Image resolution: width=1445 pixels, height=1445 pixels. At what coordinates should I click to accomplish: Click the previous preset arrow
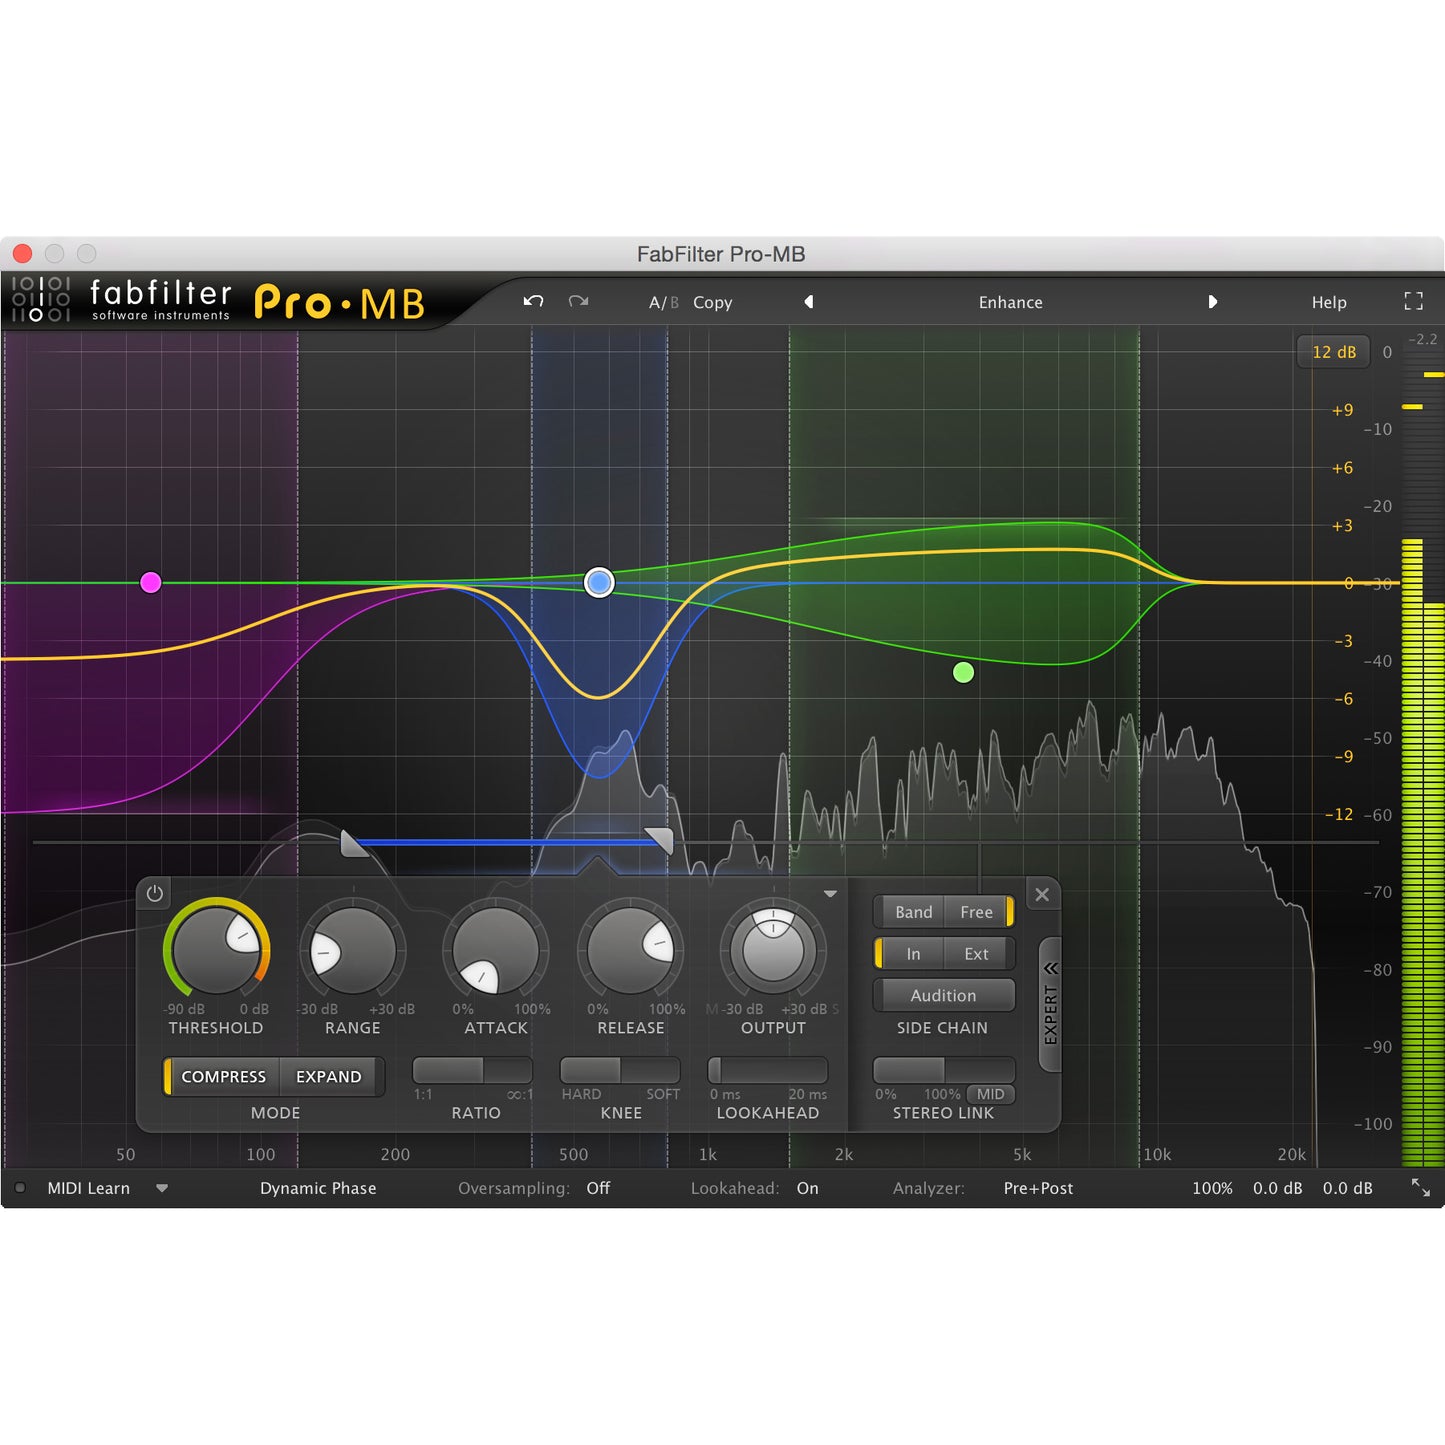coord(808,302)
